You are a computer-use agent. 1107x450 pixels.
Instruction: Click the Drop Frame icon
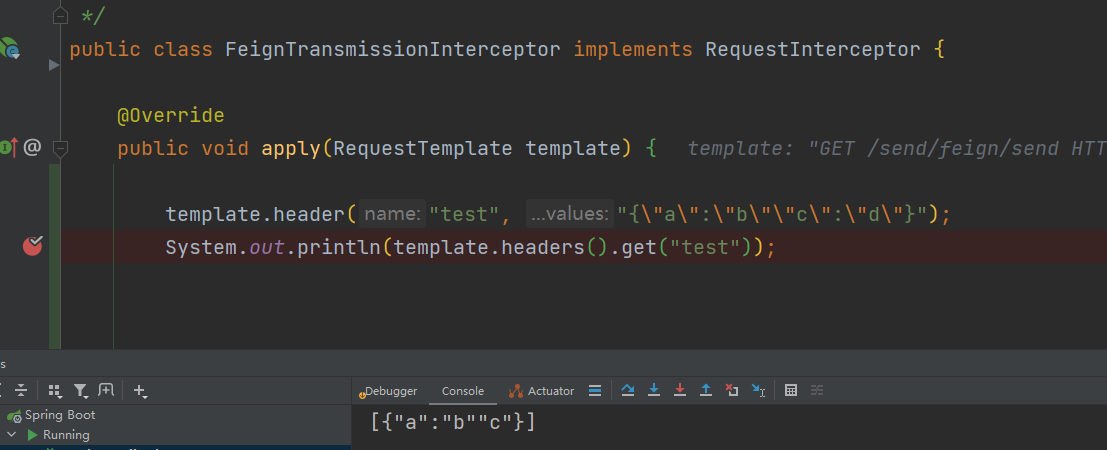732,391
